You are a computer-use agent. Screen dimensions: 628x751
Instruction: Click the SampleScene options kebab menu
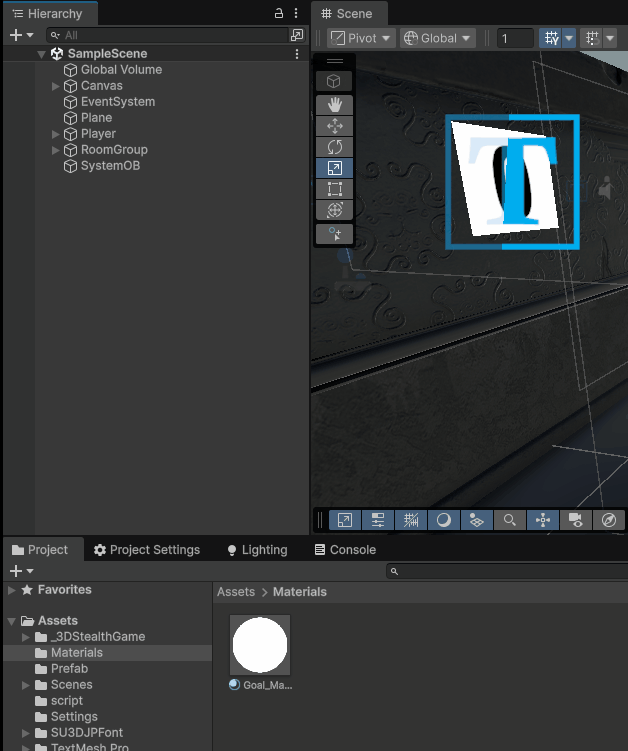pyautogui.click(x=297, y=54)
